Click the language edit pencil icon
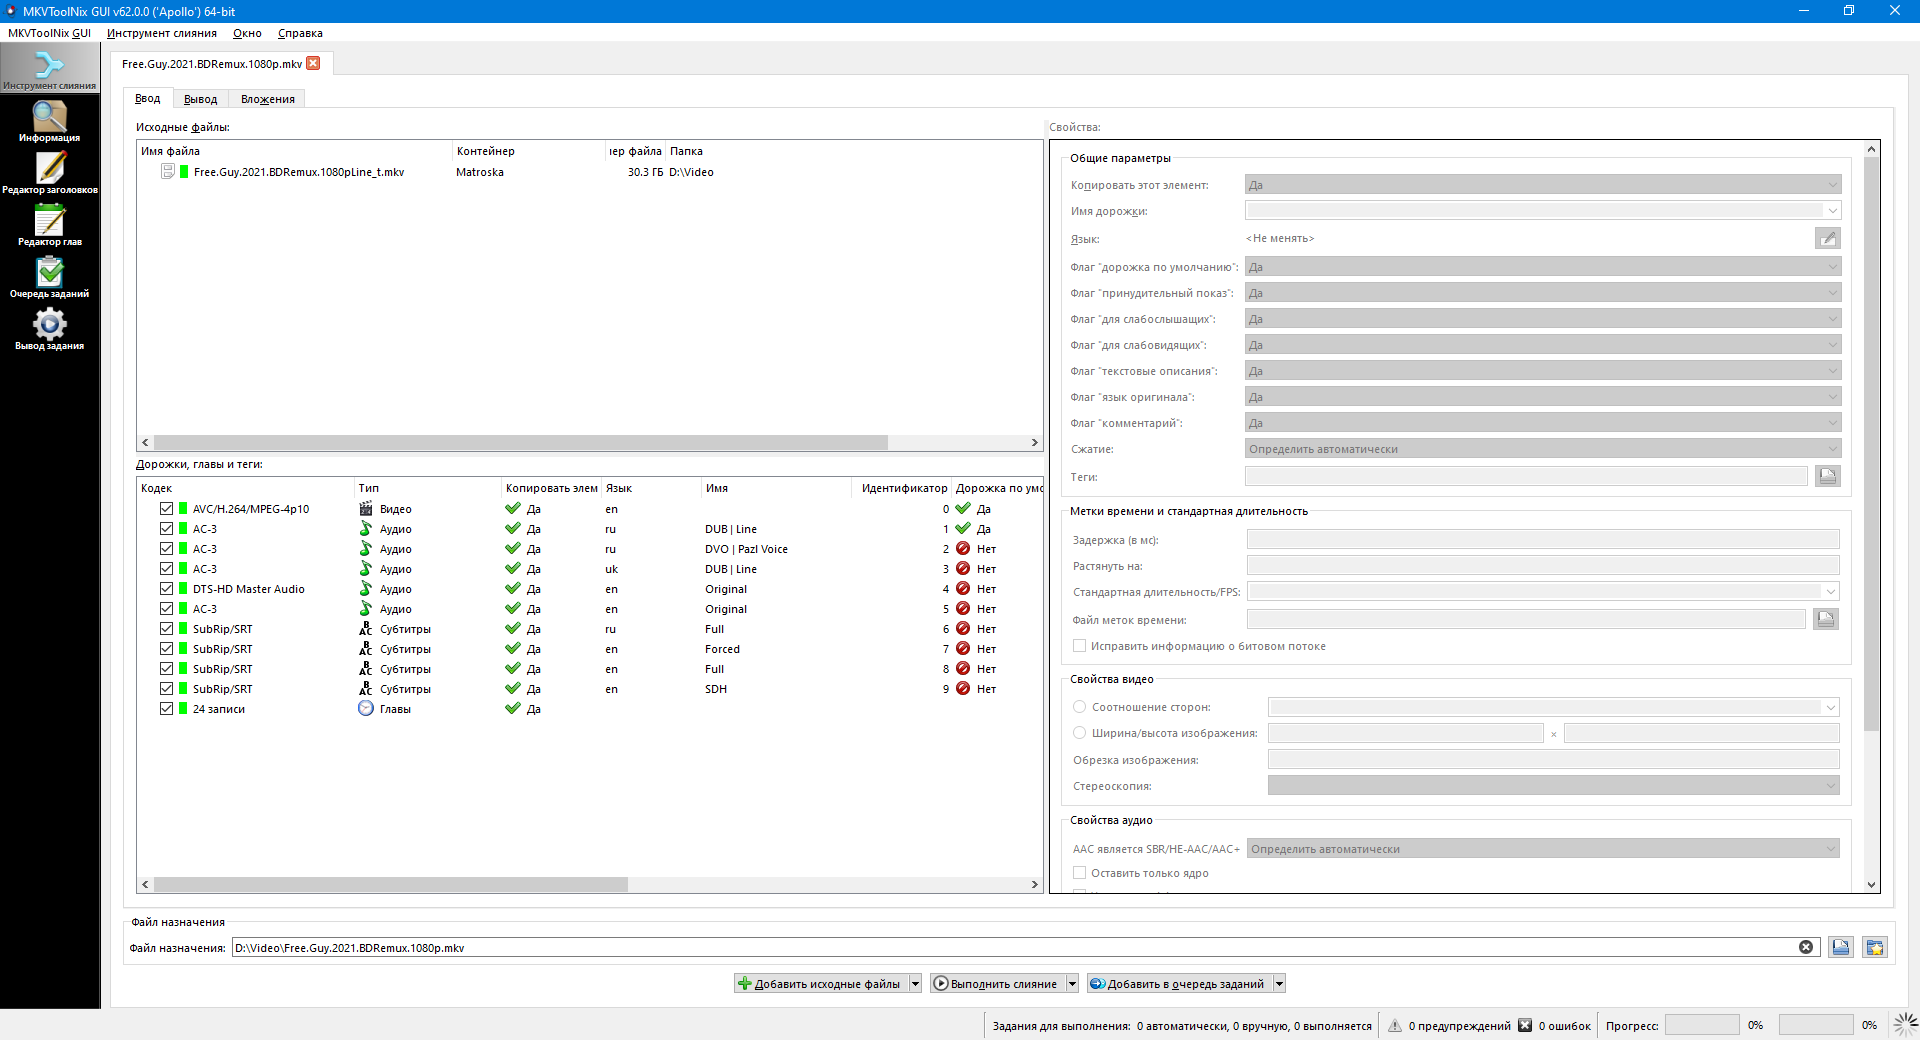Image resolution: width=1920 pixels, height=1040 pixels. tap(1827, 238)
